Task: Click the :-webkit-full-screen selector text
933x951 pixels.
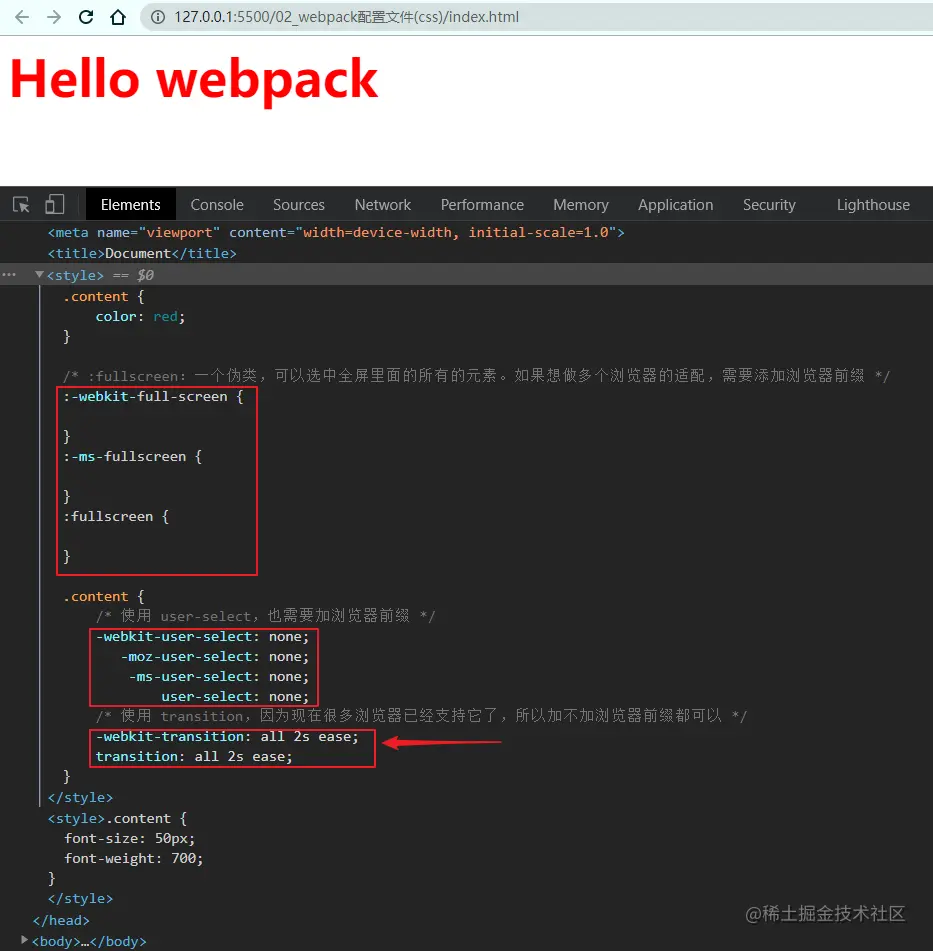Action: [x=145, y=397]
